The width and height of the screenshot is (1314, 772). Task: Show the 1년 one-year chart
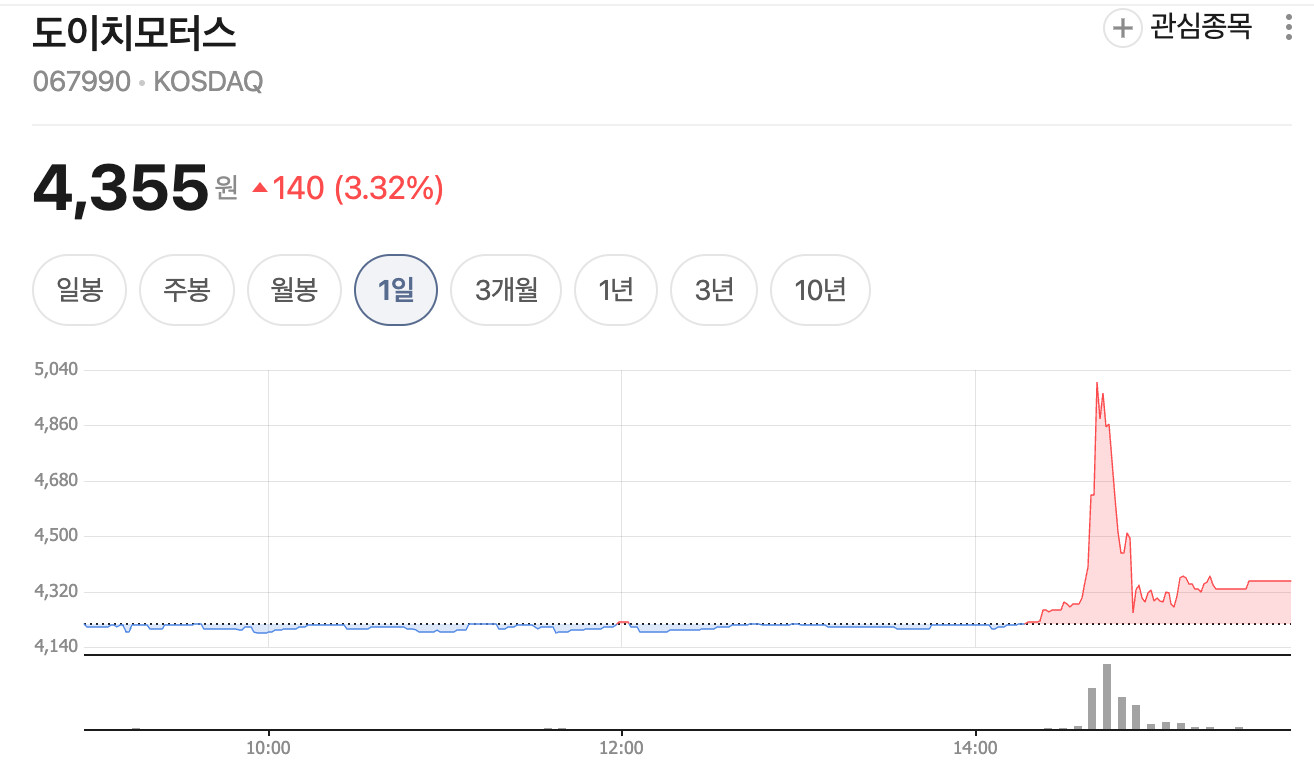pos(616,291)
